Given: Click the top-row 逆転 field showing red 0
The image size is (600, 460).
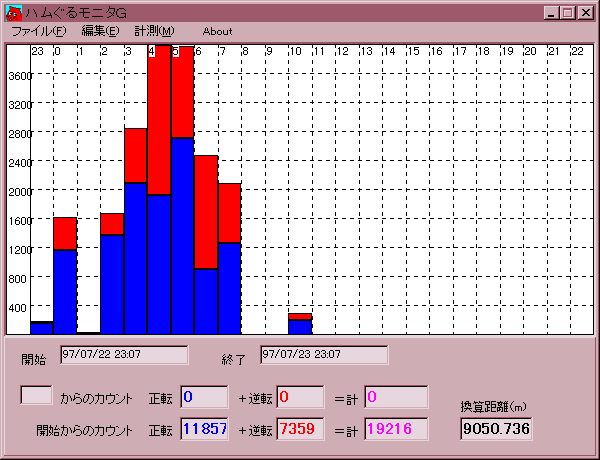Looking at the screenshot, I should (300, 397).
